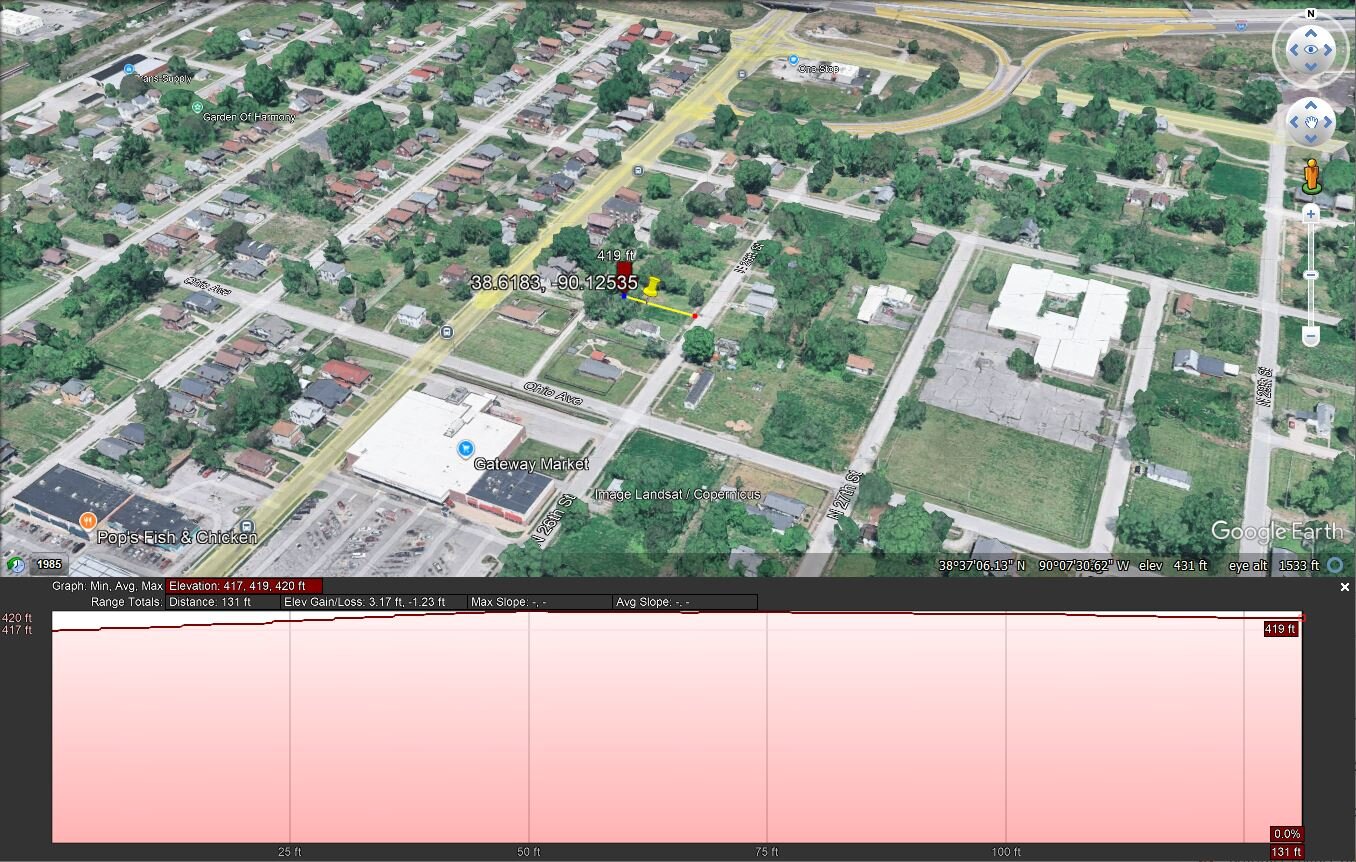Click the Garden Of Harmony place marker
This screenshot has height=862, width=1356.
(197, 106)
